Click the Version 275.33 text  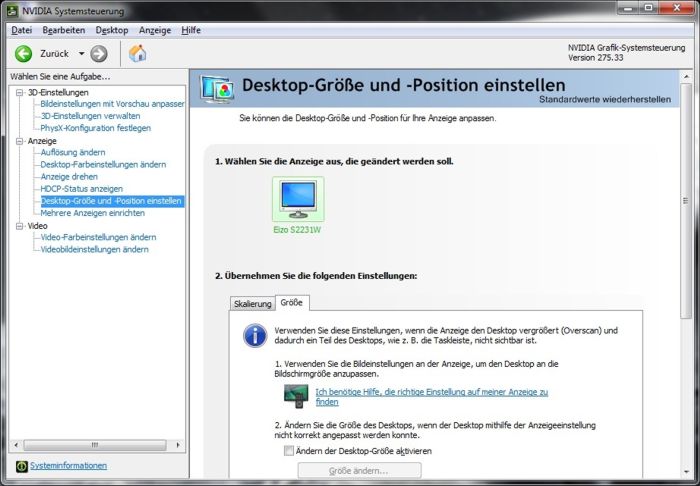596,58
